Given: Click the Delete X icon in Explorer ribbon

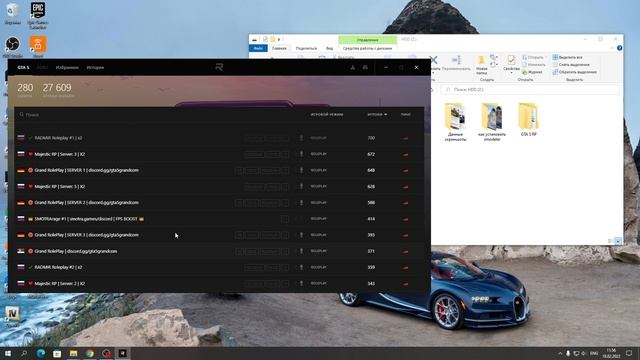Looking at the screenshot, I should 434,60.
